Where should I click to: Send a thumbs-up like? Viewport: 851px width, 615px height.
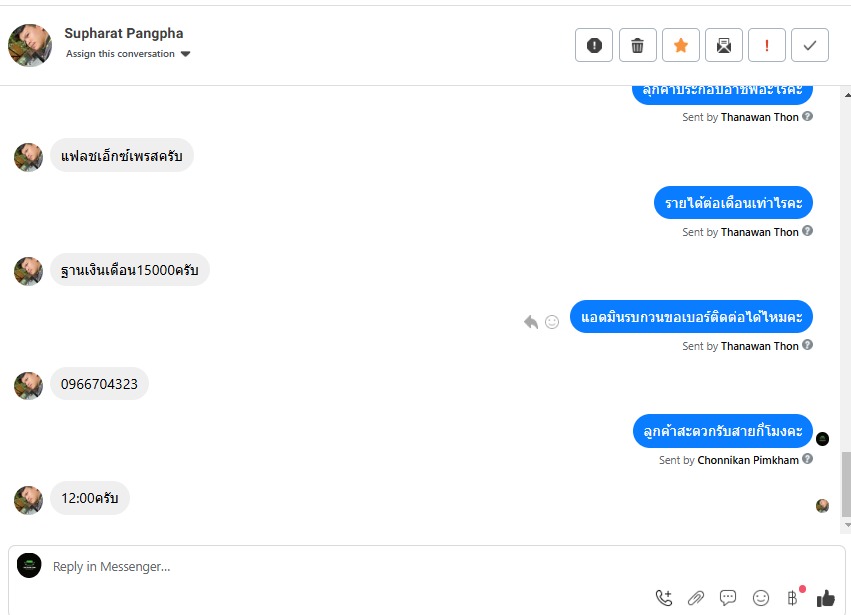[825, 598]
